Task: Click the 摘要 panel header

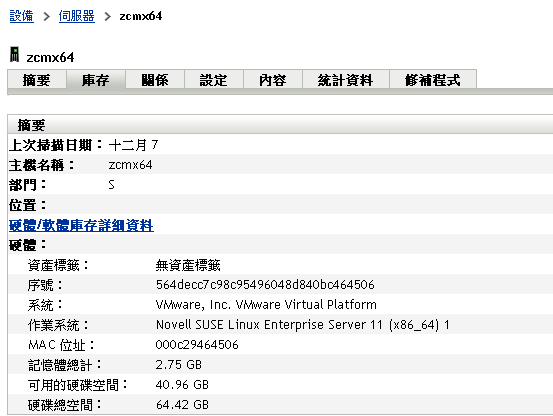Action: pyautogui.click(x=280, y=125)
